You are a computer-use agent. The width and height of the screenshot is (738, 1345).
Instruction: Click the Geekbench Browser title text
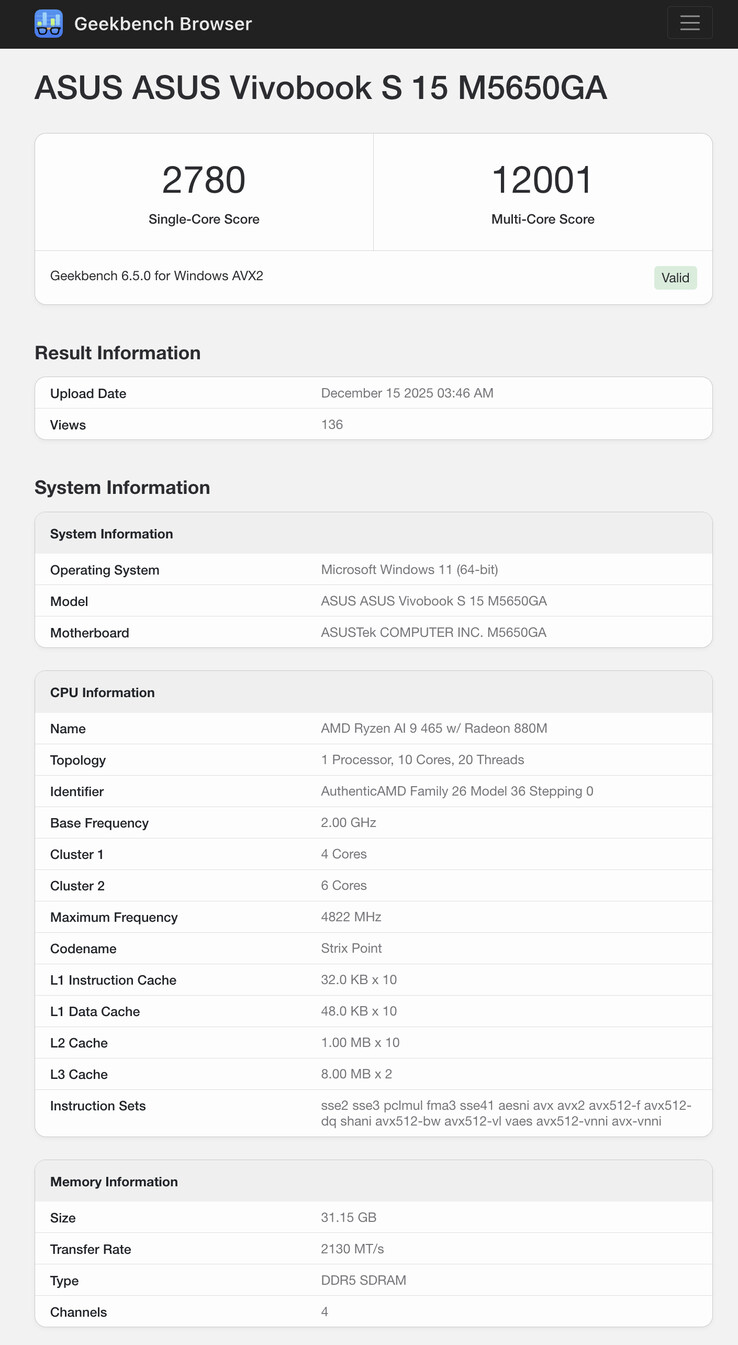(162, 23)
